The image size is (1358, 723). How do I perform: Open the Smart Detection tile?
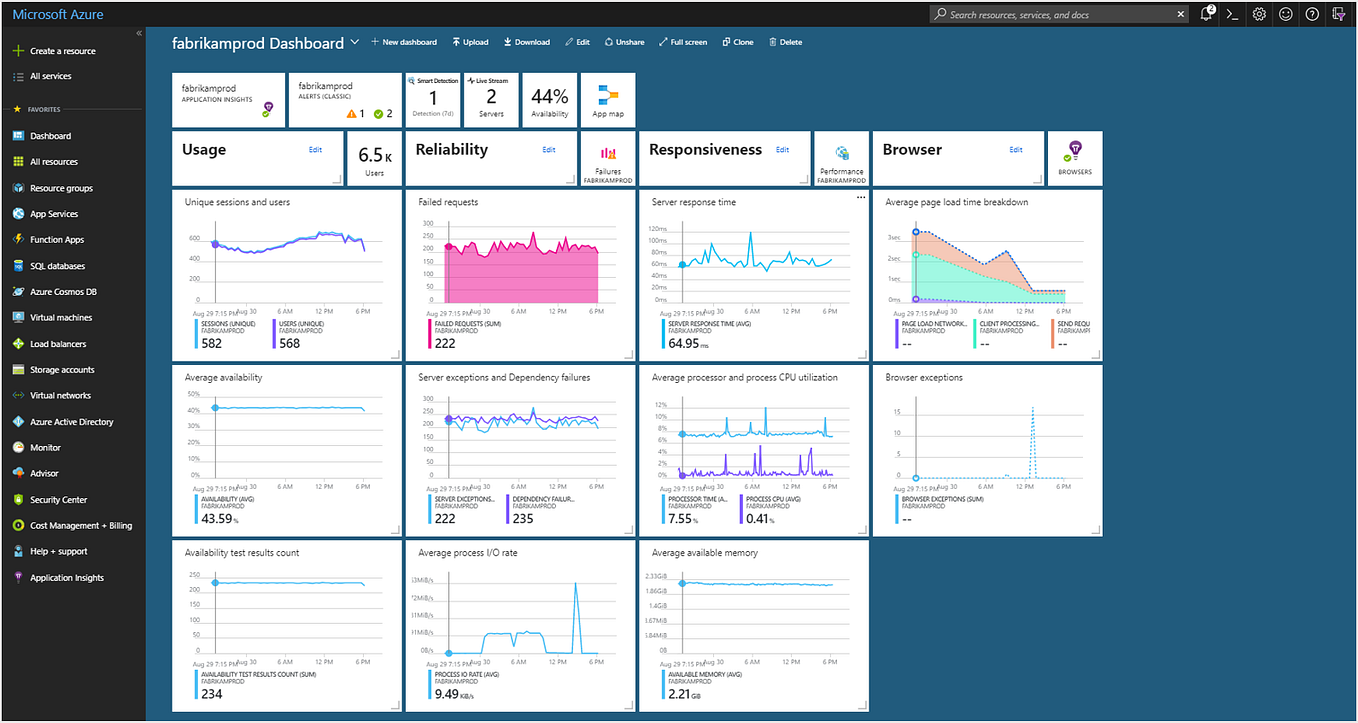(432, 99)
